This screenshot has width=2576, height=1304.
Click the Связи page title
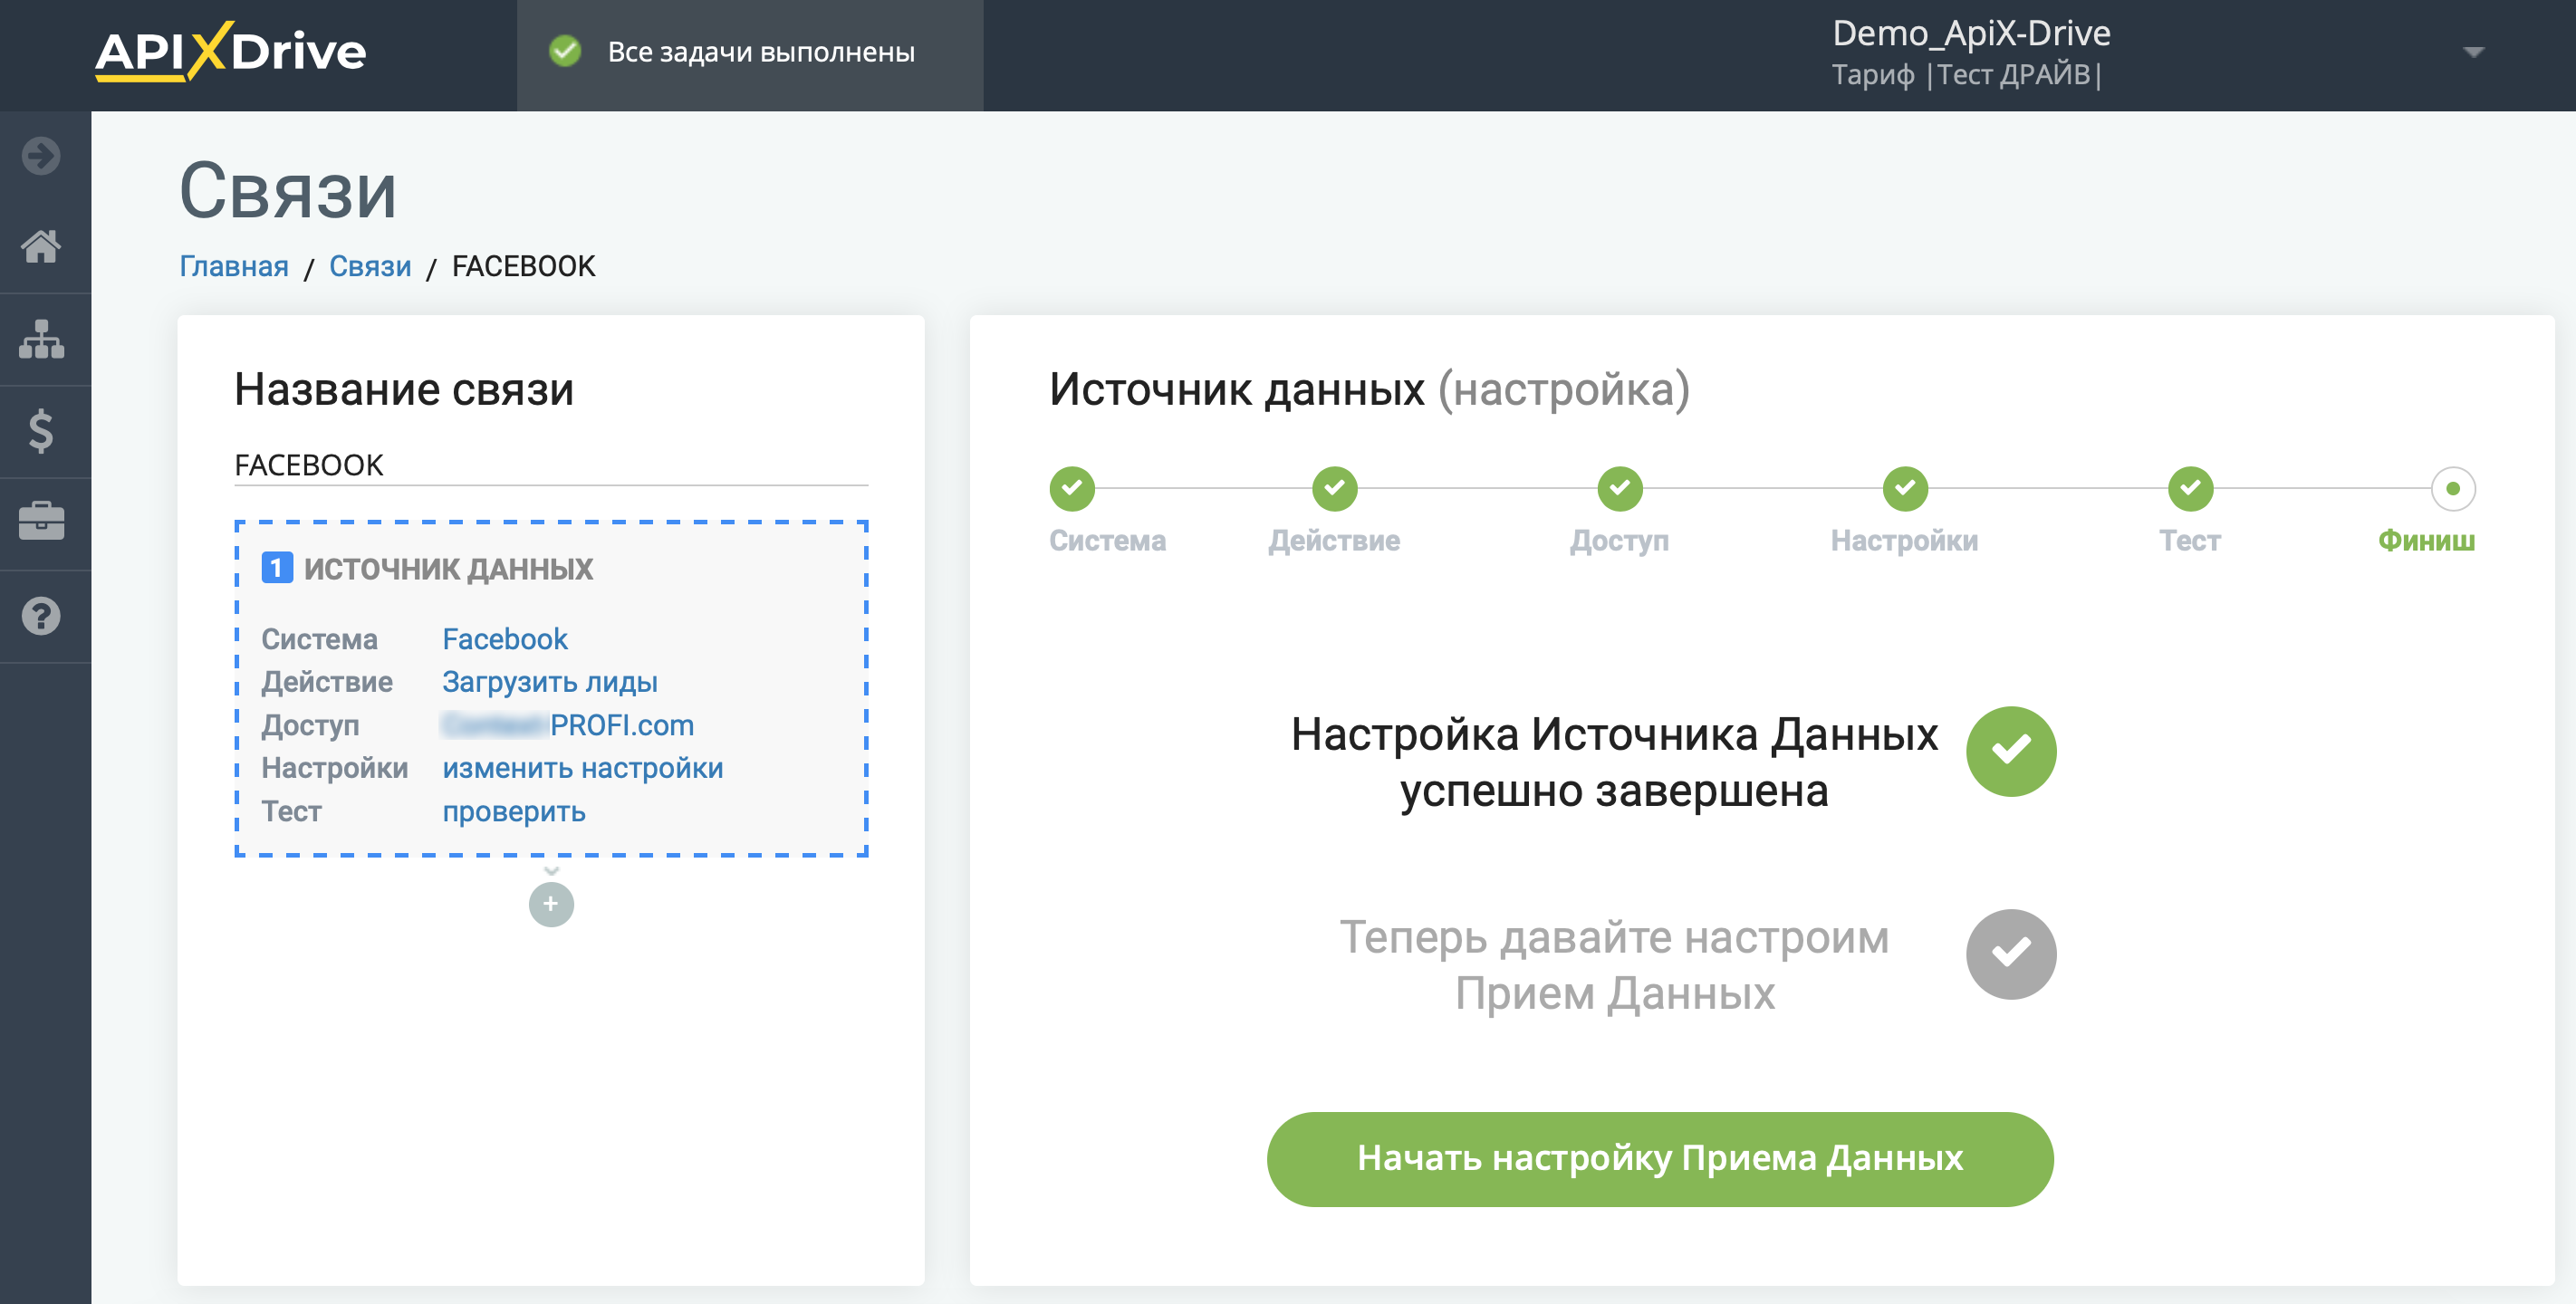click(x=288, y=191)
